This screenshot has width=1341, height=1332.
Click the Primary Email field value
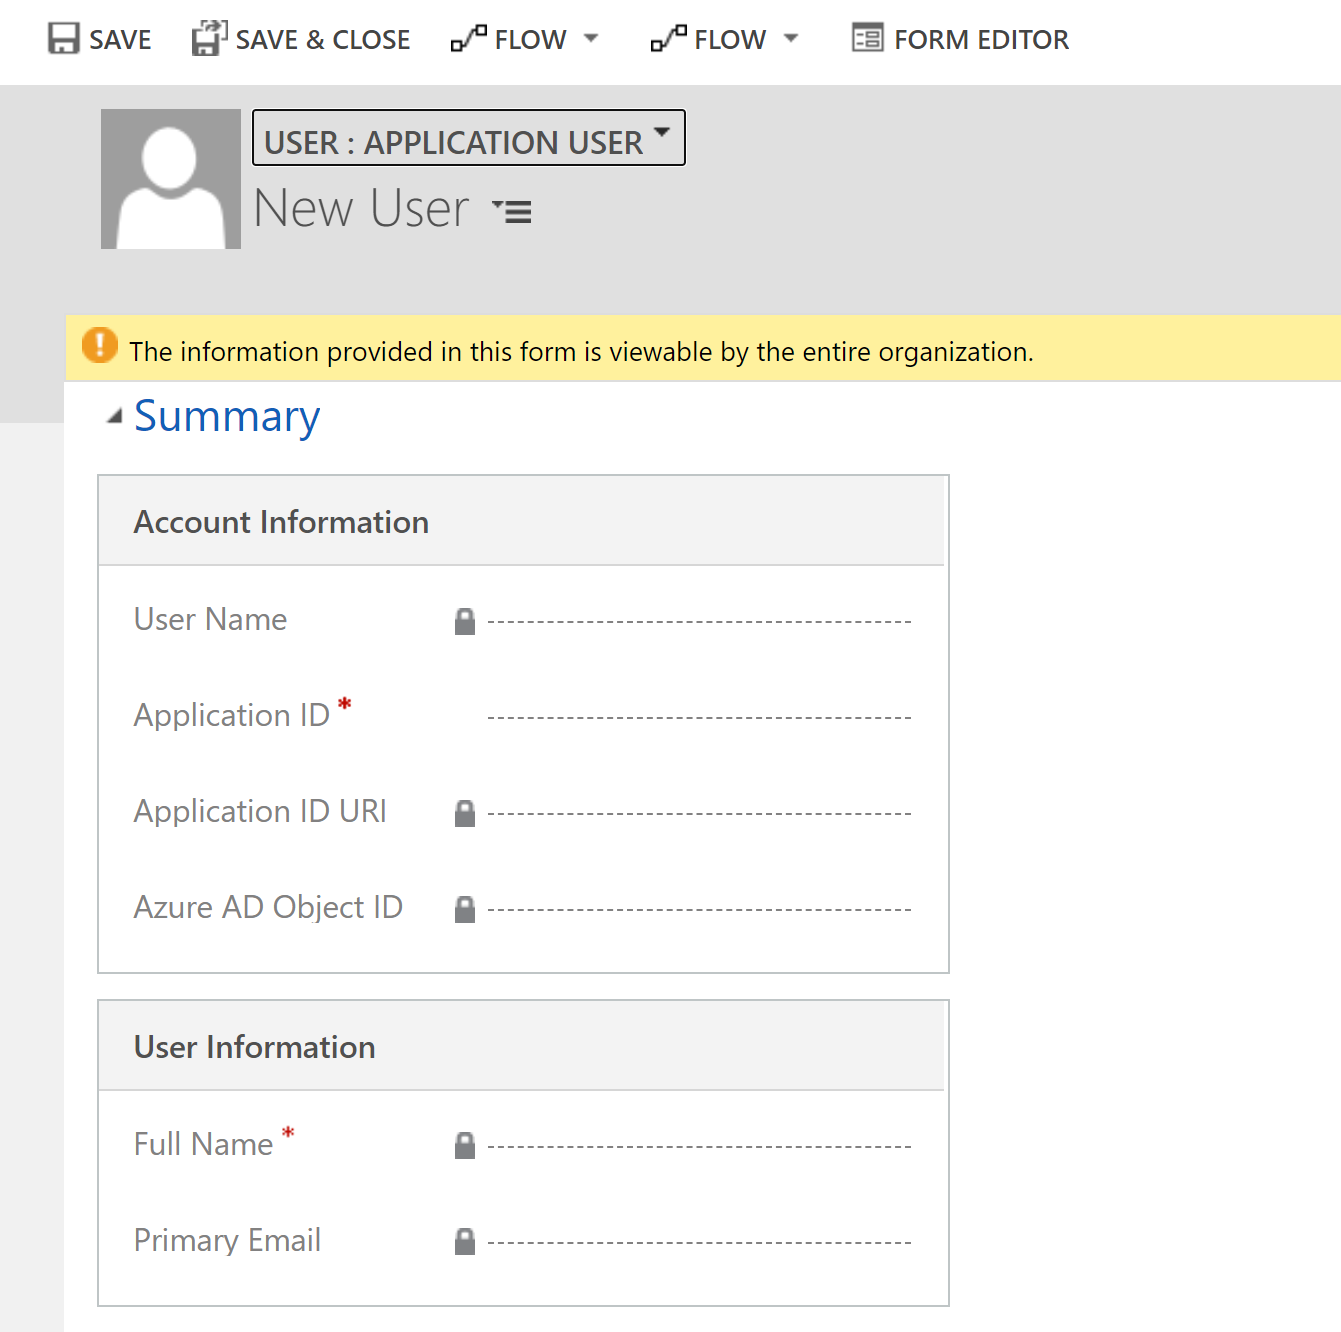699,1240
